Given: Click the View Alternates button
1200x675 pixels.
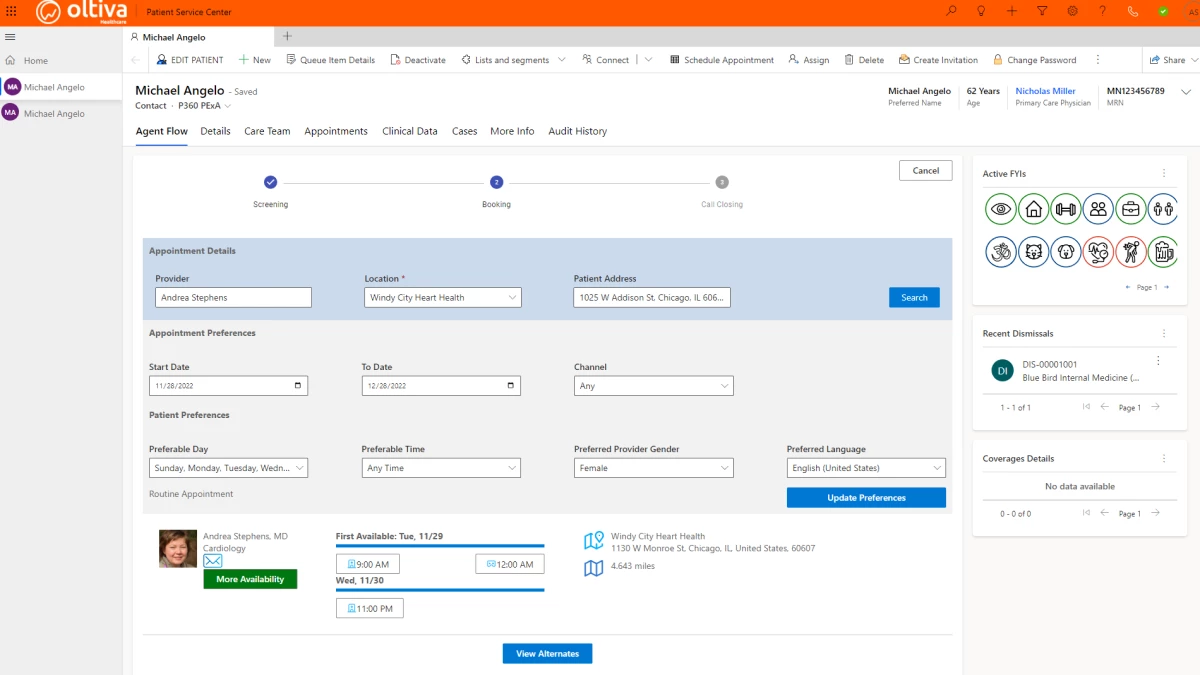Looking at the screenshot, I should 547,653.
